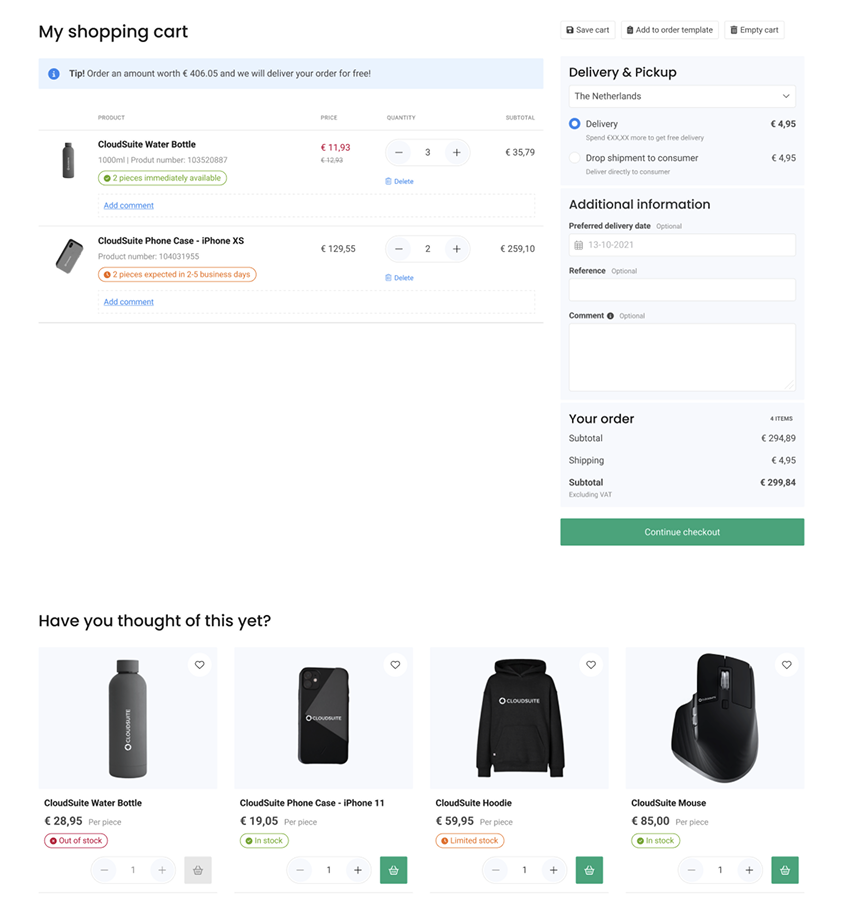The height and width of the screenshot is (918, 847).
Task: Click Add comment under Phone Case iPhone XS
Action: (129, 302)
